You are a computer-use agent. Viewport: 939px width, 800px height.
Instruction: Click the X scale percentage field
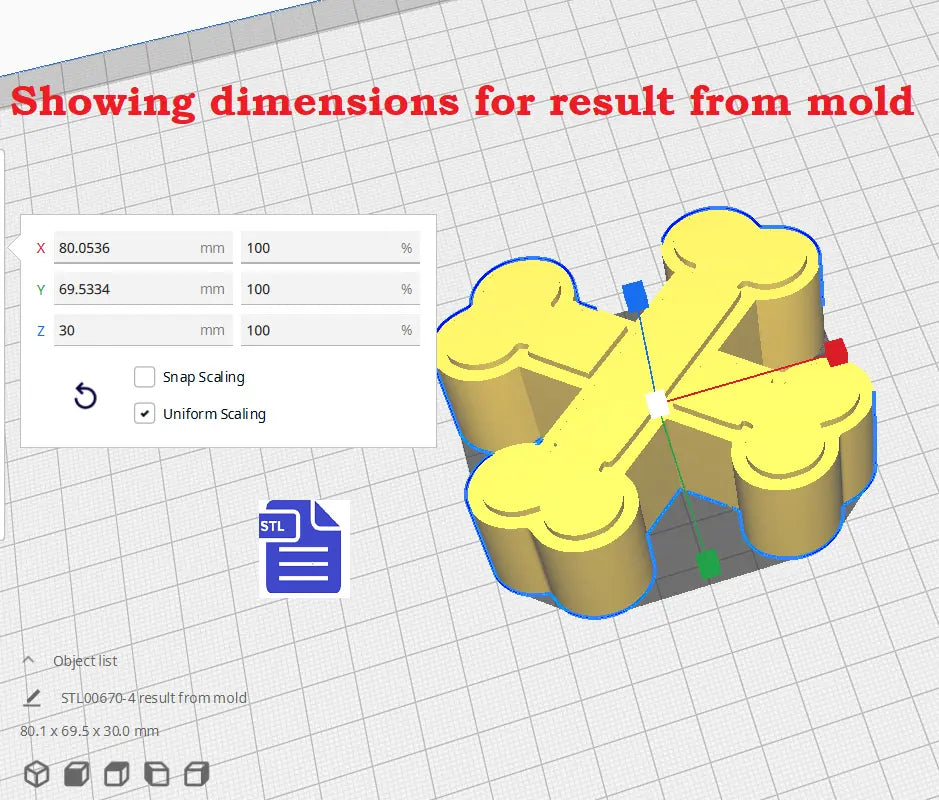329,248
